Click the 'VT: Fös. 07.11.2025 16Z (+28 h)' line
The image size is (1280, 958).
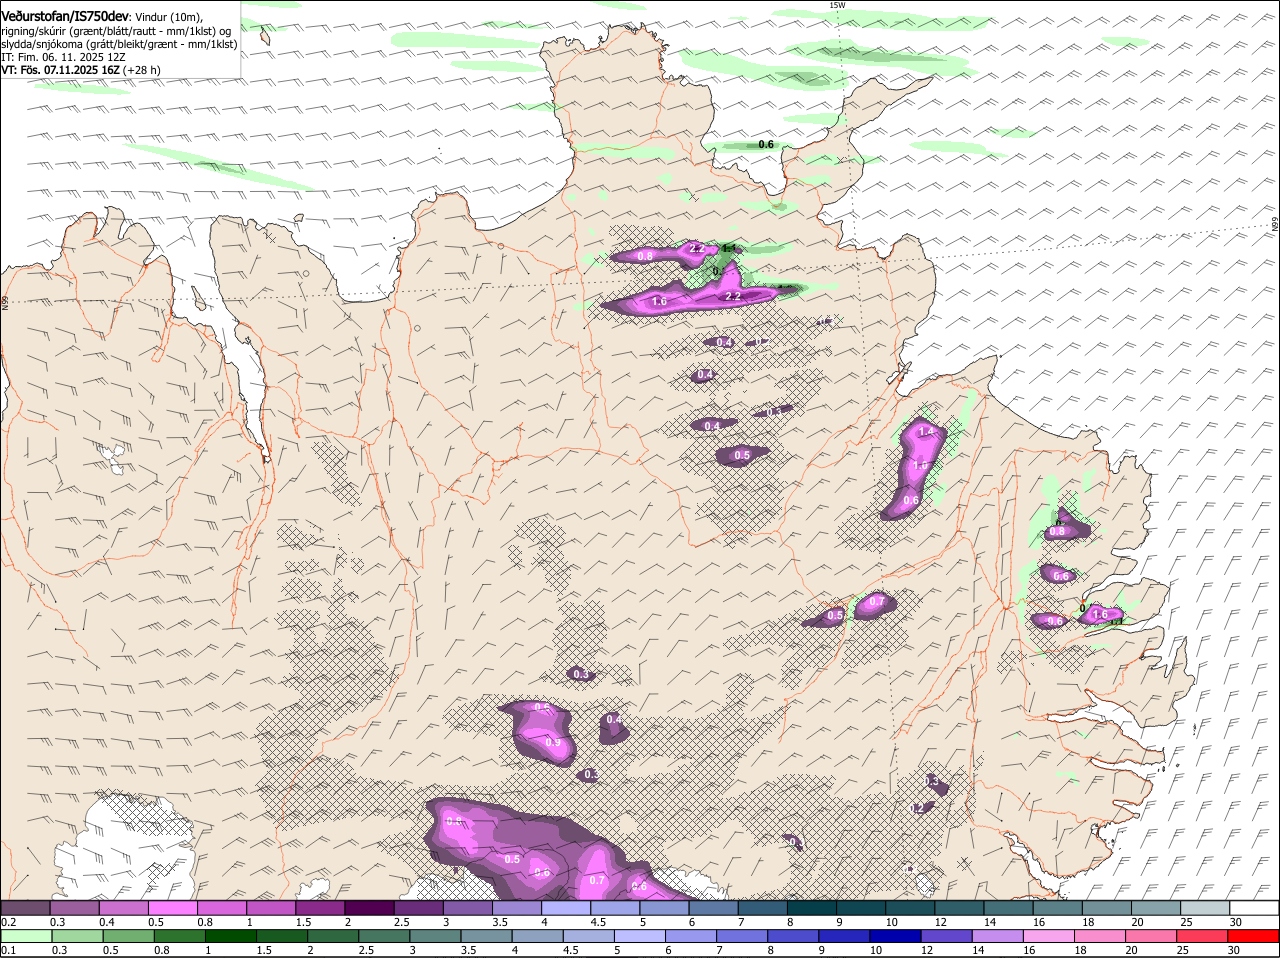tap(81, 70)
